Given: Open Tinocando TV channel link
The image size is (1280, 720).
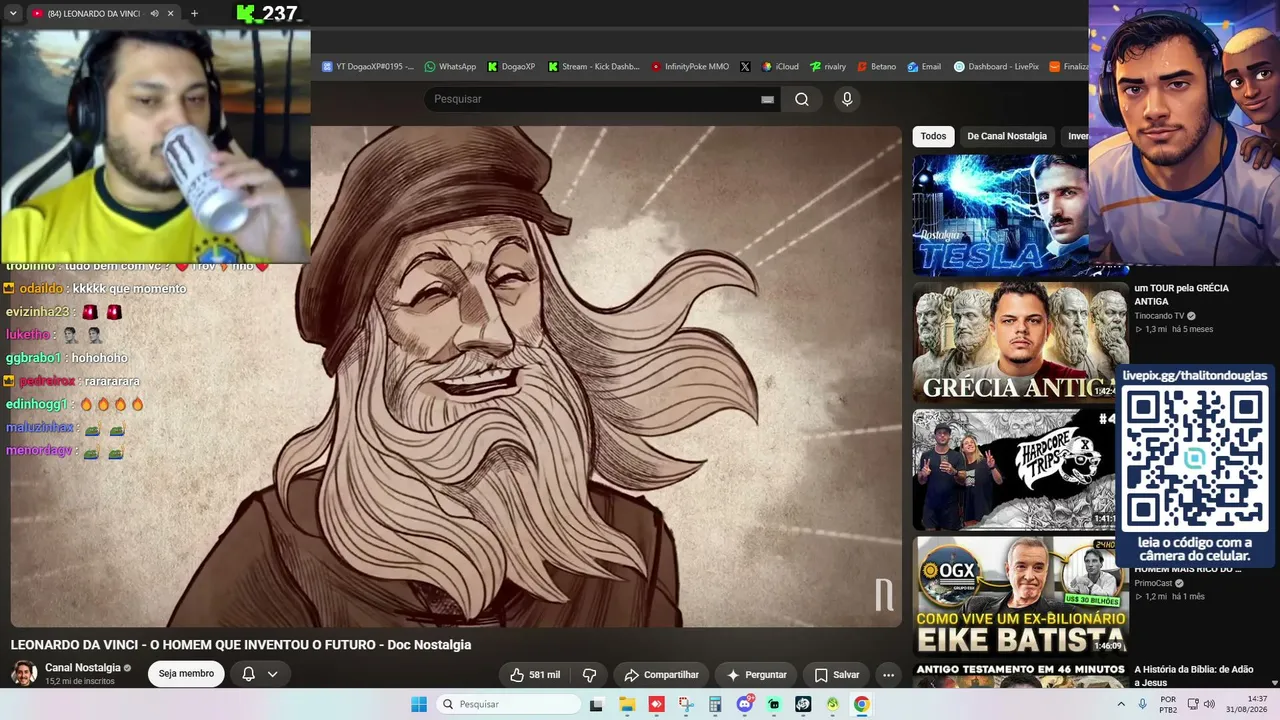Looking at the screenshot, I should coord(1159,316).
